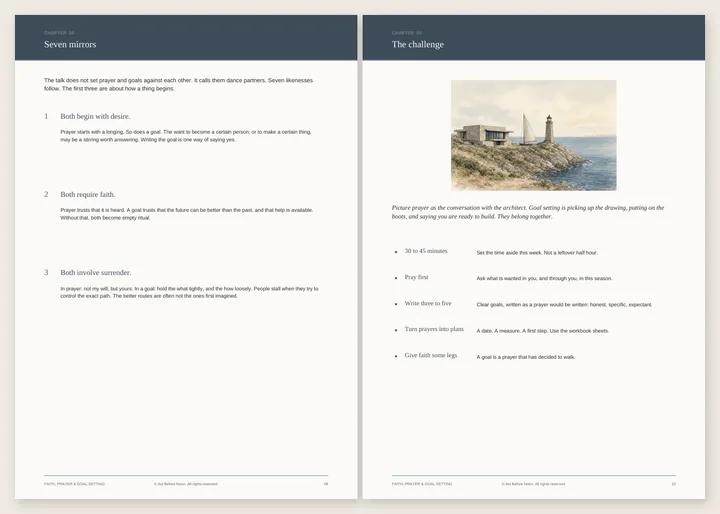Click the paragraph starting 'Prayer starts with a longing'
The image size is (720, 514).
(x=186, y=136)
